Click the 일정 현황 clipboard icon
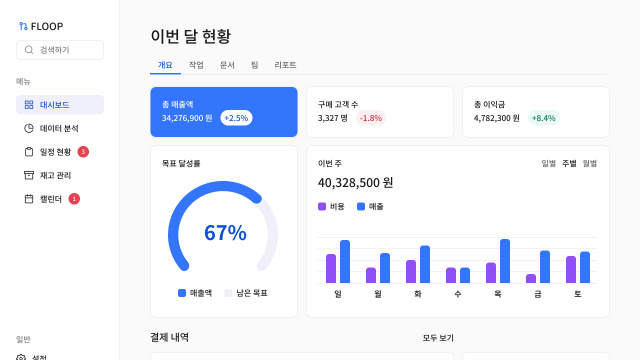 29,152
